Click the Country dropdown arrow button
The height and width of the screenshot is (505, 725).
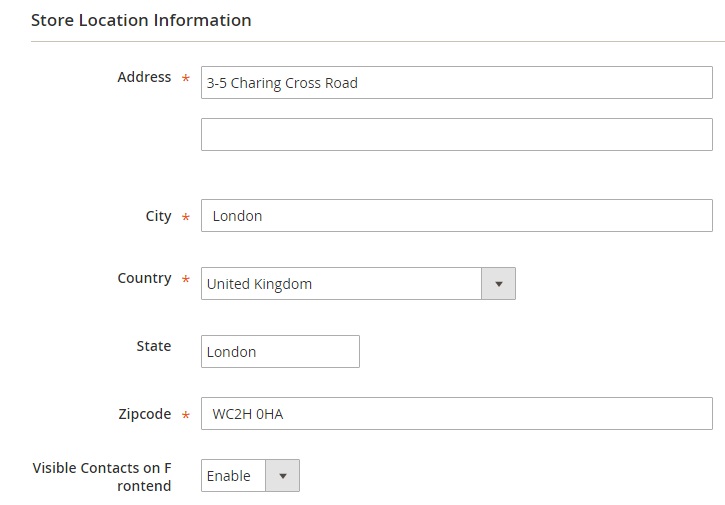point(498,283)
